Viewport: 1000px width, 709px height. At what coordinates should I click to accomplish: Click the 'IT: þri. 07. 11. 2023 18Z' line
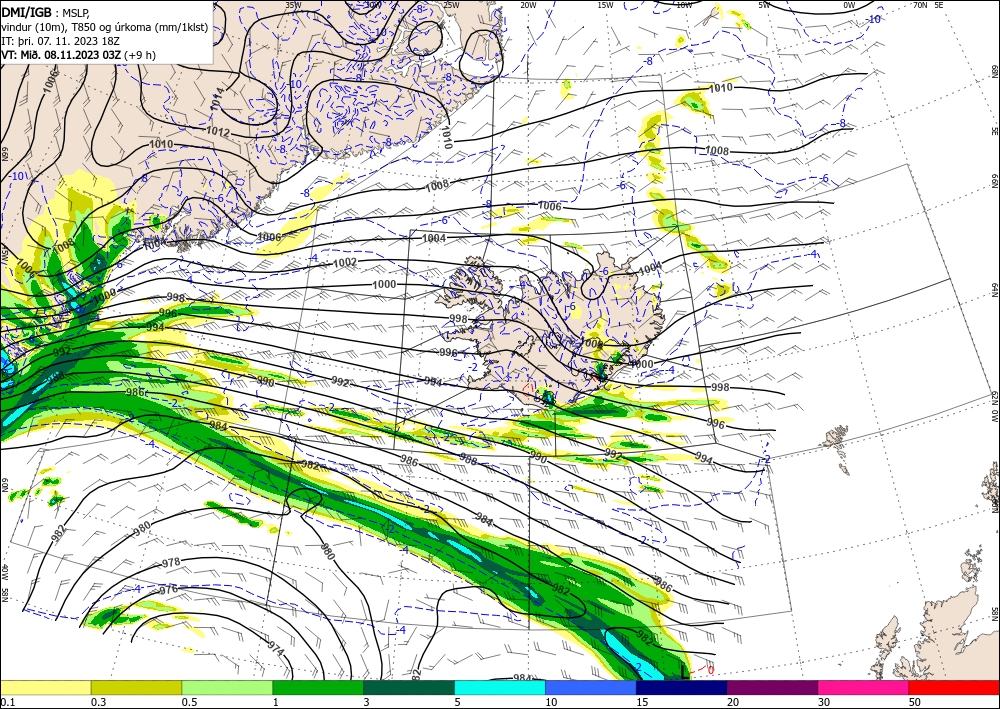pyautogui.click(x=60, y=40)
